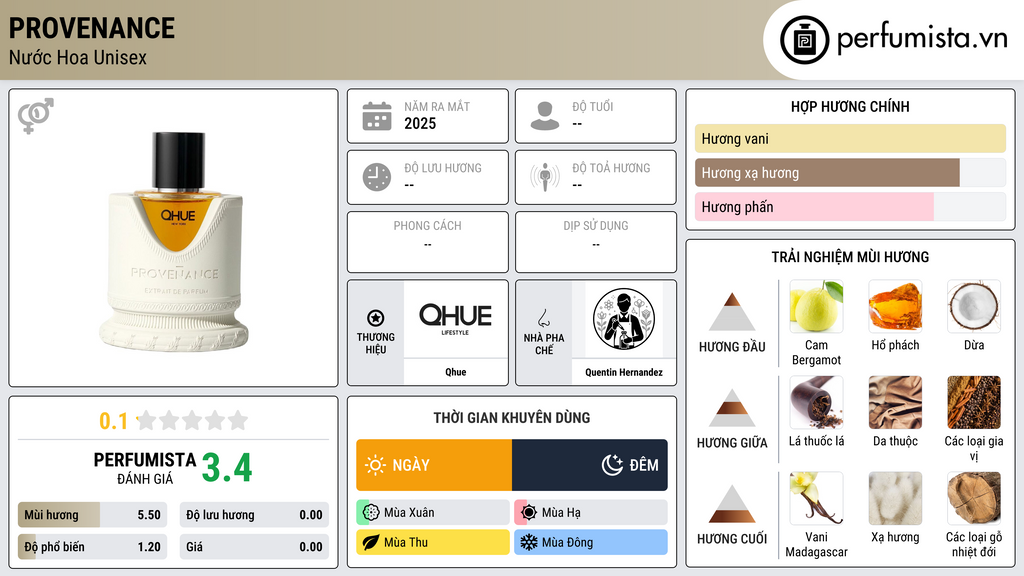This screenshot has height=576, width=1024.
Task: Click the star badge icon above Thương Hiệu
Action: pyautogui.click(x=376, y=318)
